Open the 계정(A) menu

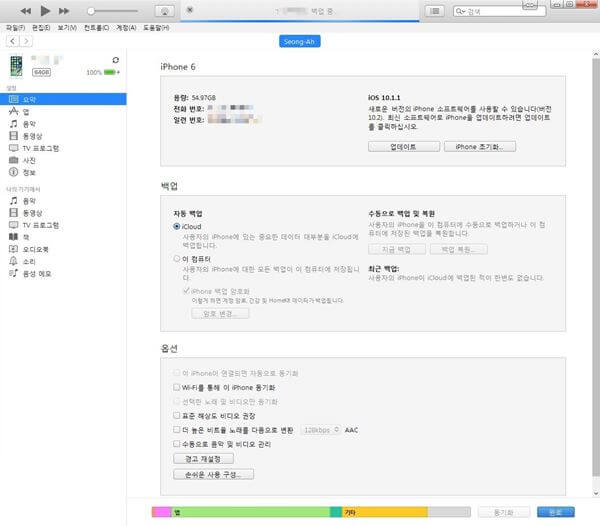126,28
